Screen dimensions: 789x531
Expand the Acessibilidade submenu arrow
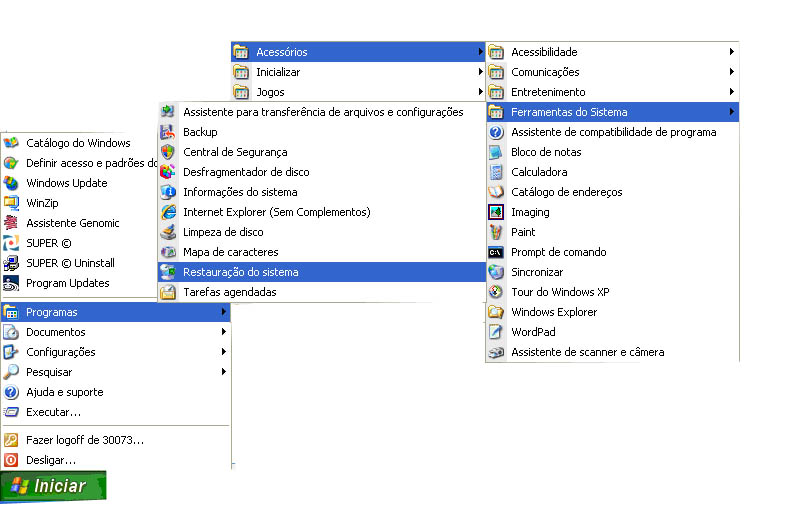coord(732,52)
